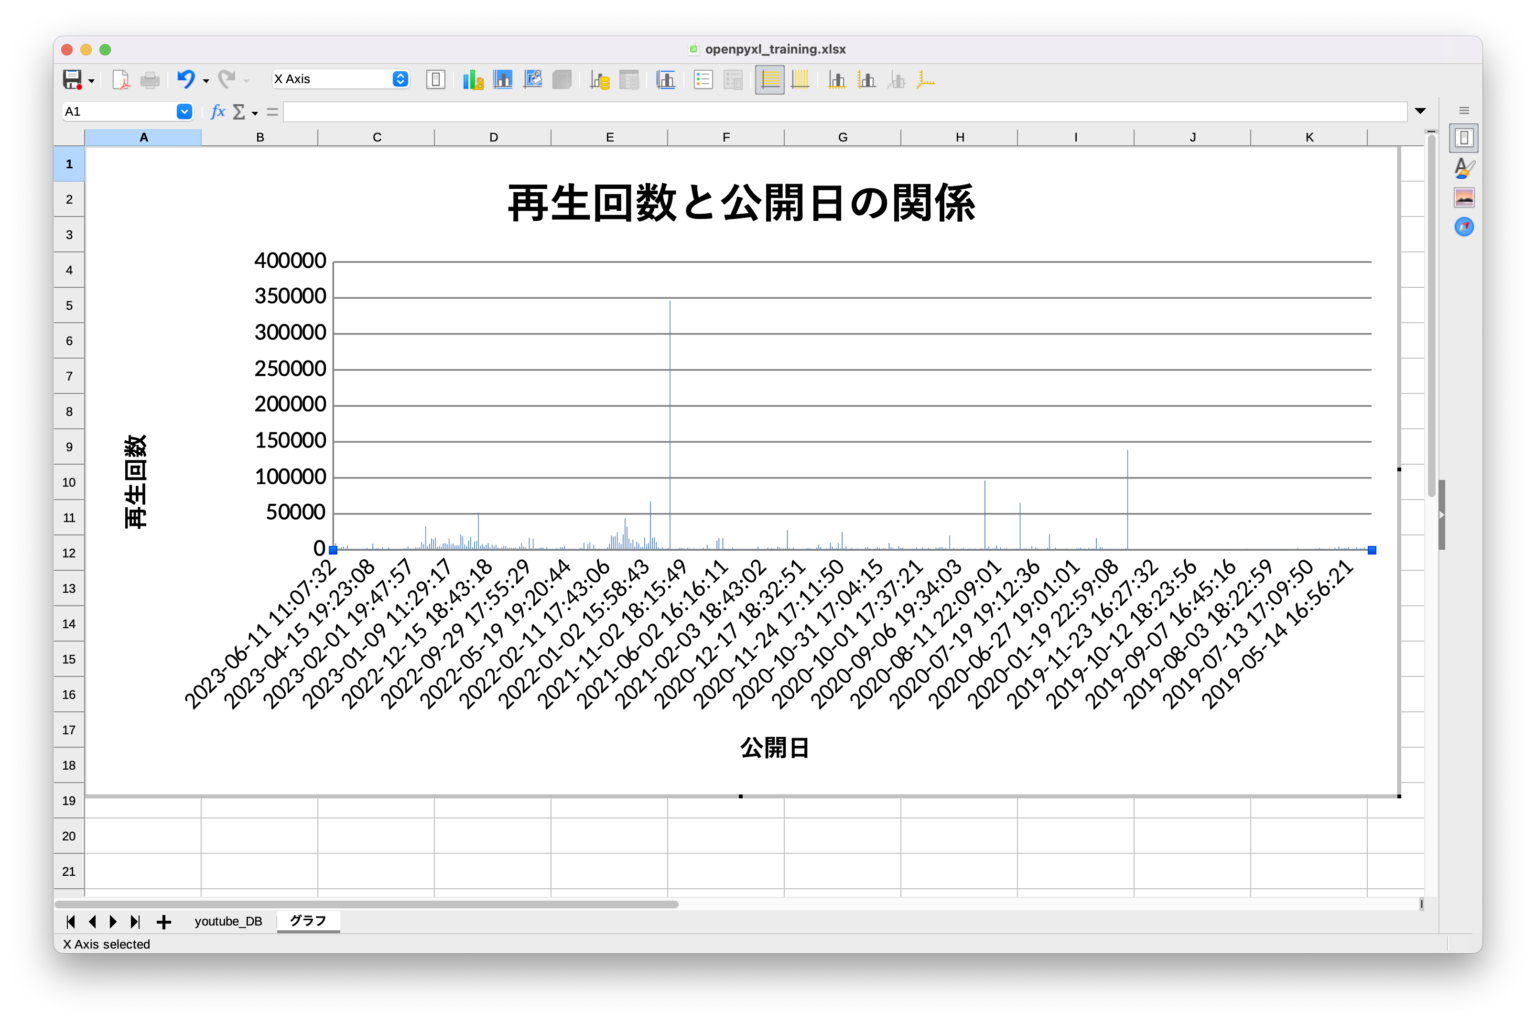The width and height of the screenshot is (1536, 1024).
Task: Click the Add Sheet plus button
Action: pos(163,921)
